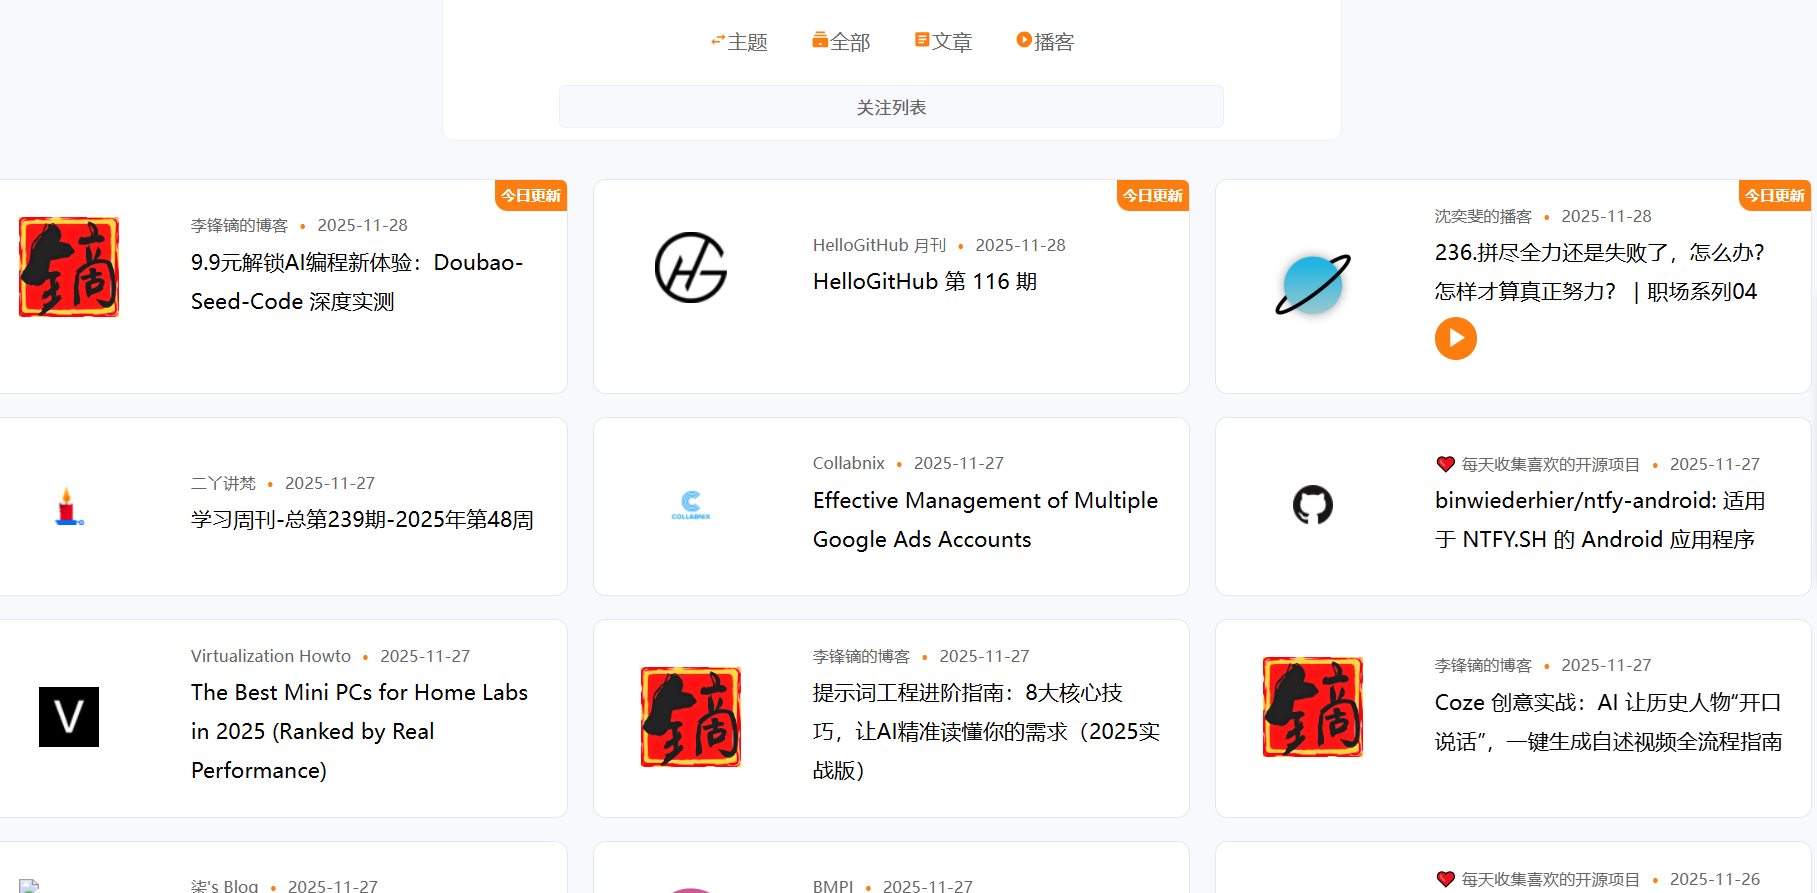Select the 全部 filter tab
This screenshot has width=1817, height=893.
(841, 42)
